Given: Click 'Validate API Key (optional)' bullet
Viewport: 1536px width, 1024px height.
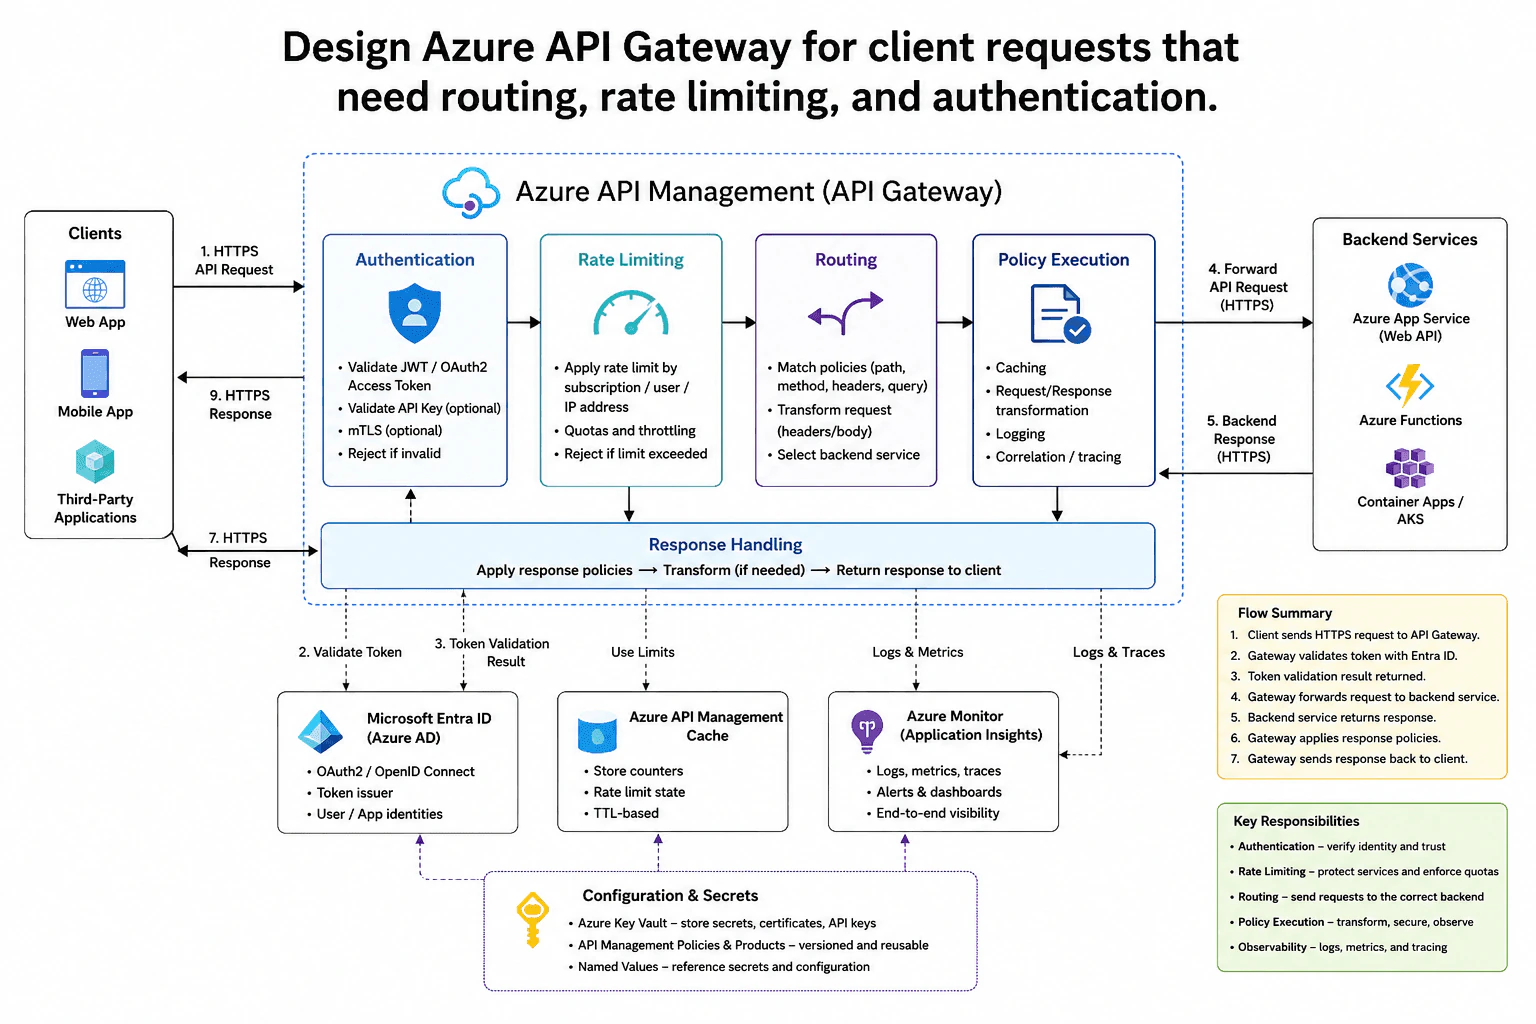Looking at the screenshot, I should 419,408.
